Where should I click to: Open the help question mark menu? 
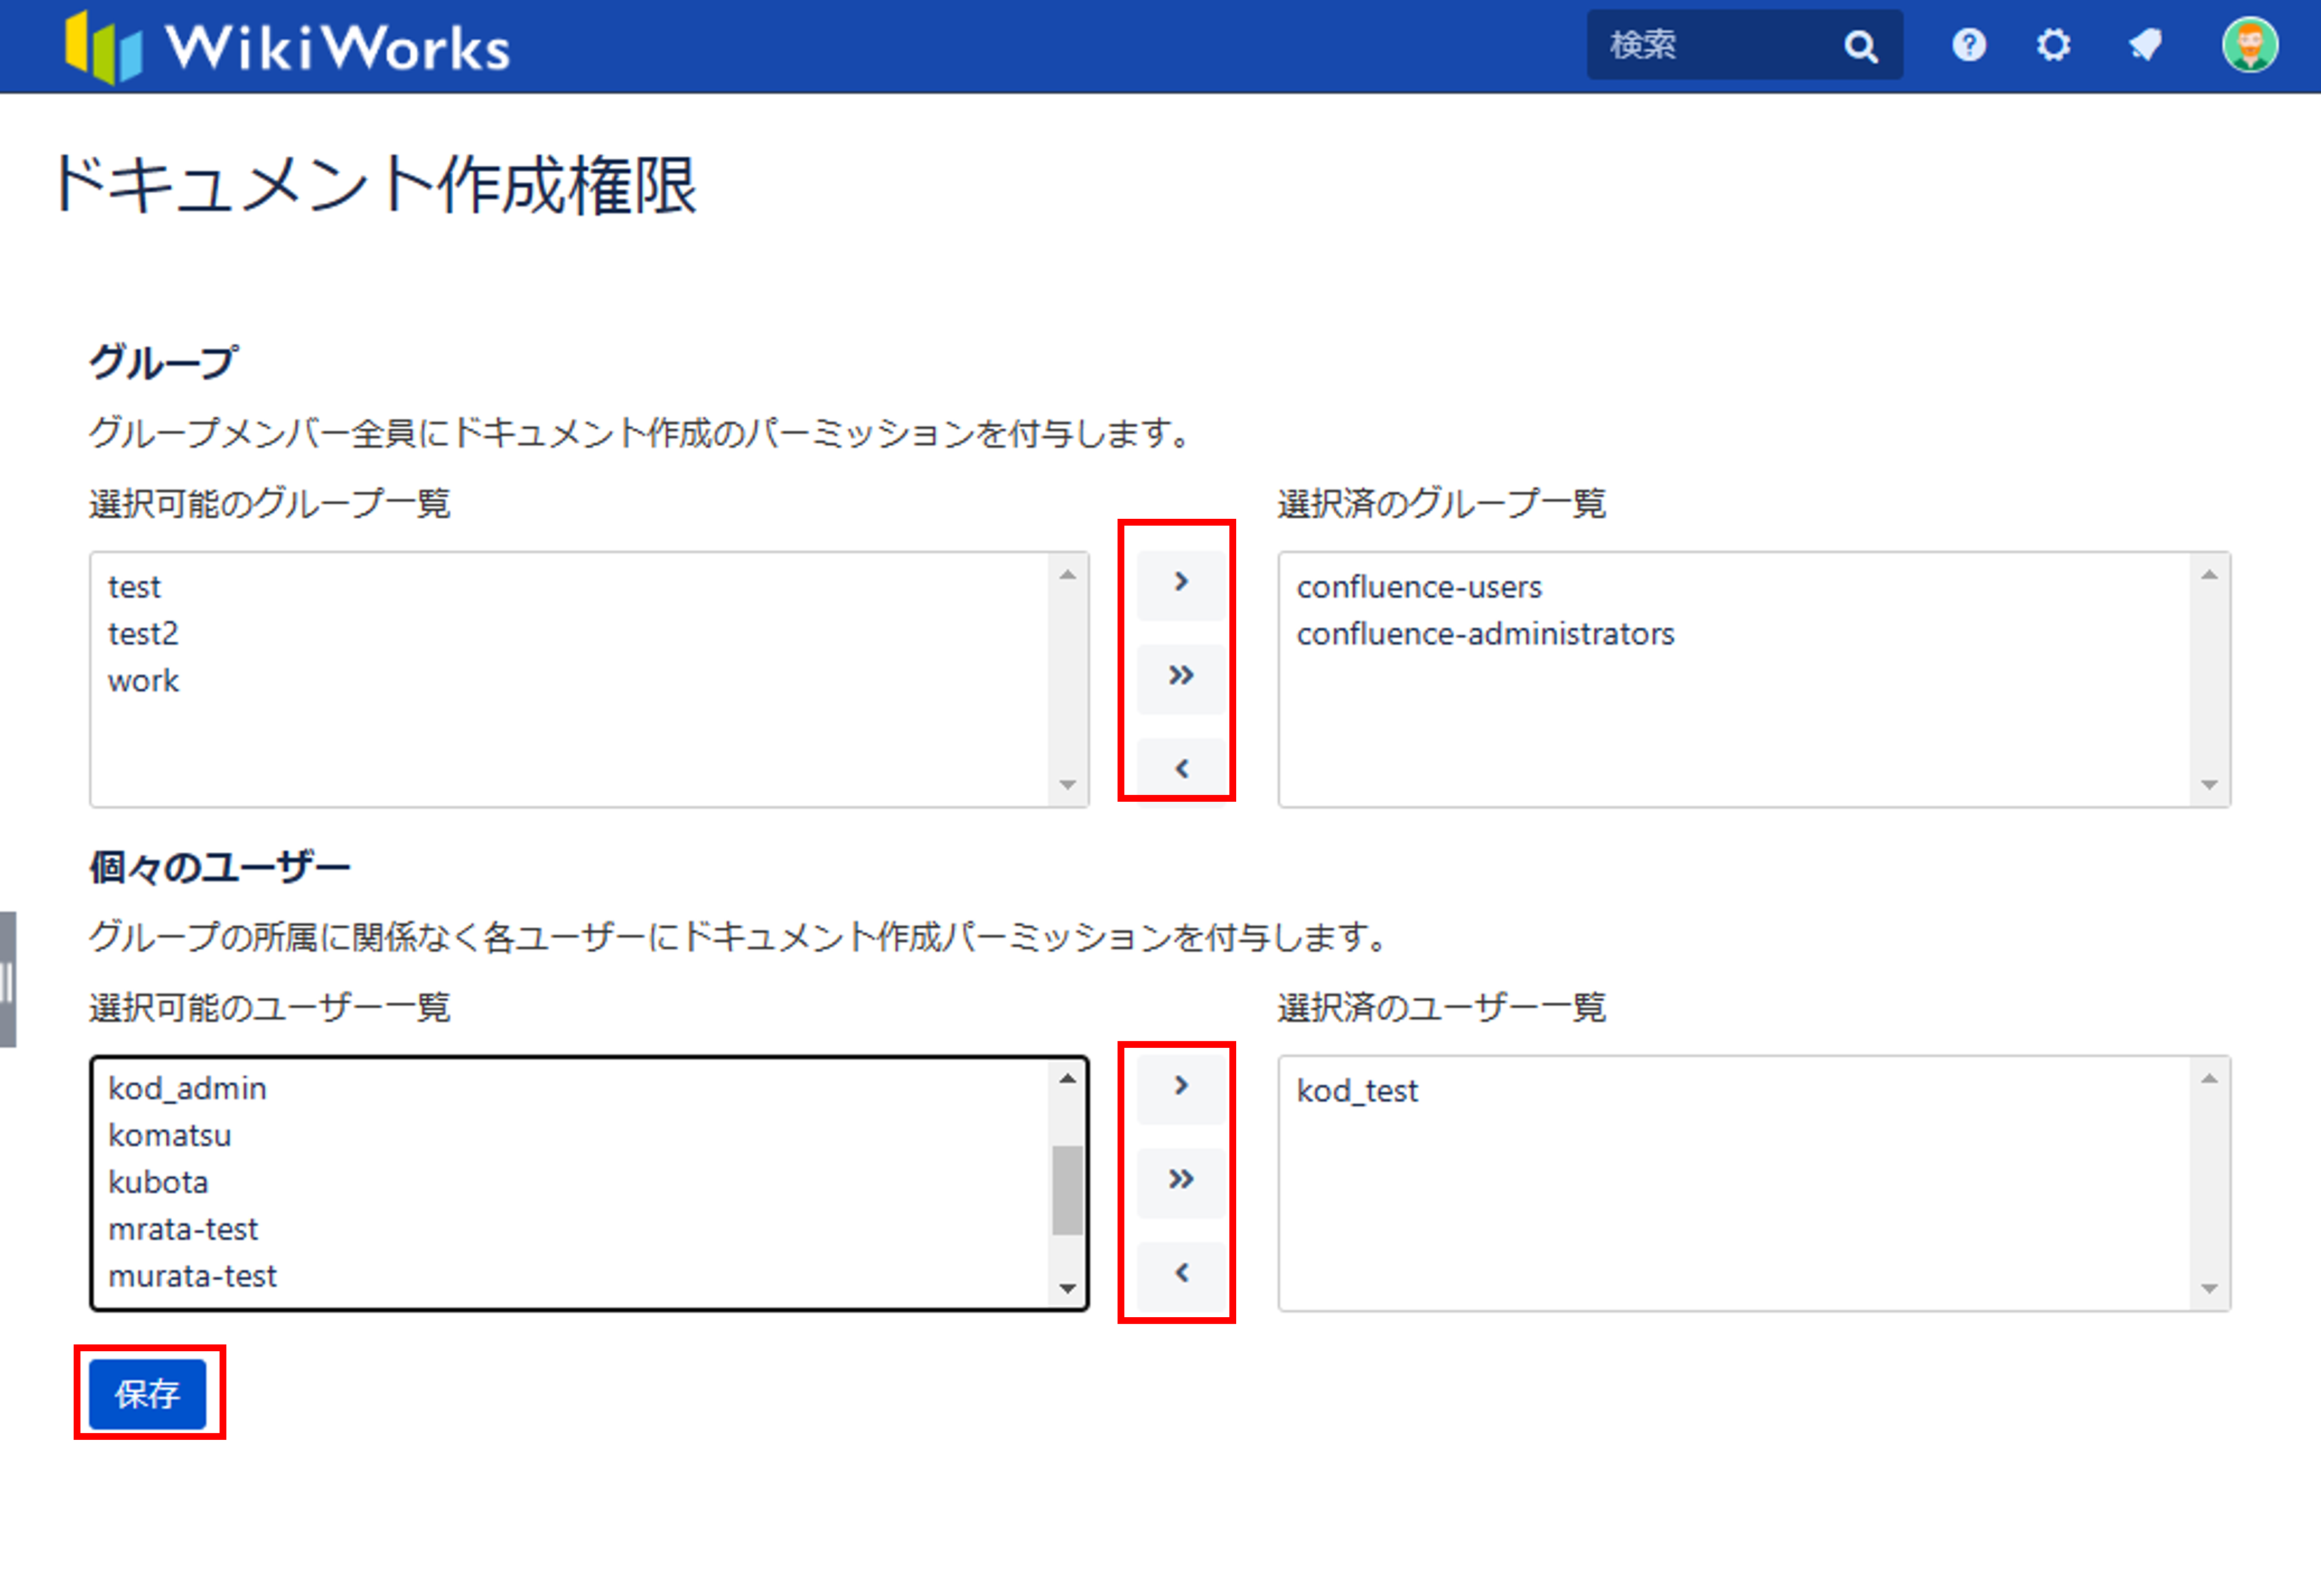1968,45
